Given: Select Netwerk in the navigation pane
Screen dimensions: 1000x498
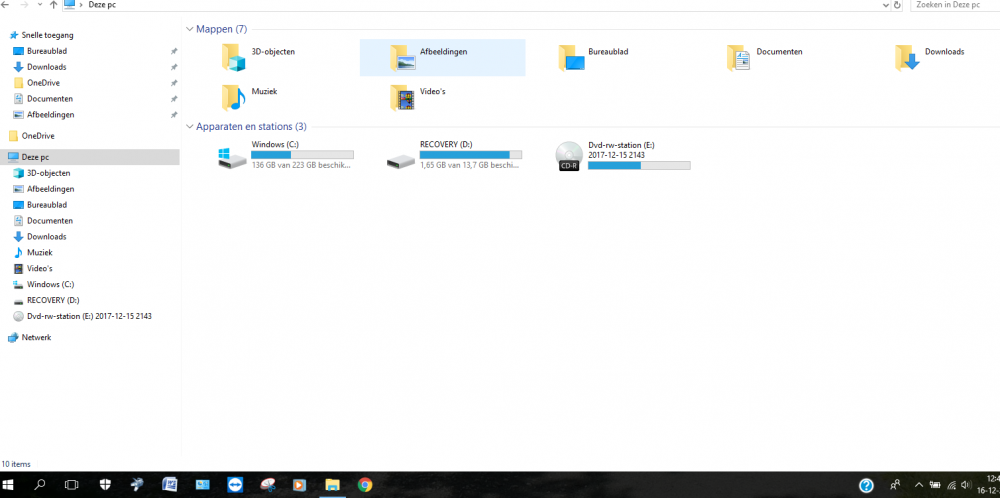Looking at the screenshot, I should (x=36, y=337).
